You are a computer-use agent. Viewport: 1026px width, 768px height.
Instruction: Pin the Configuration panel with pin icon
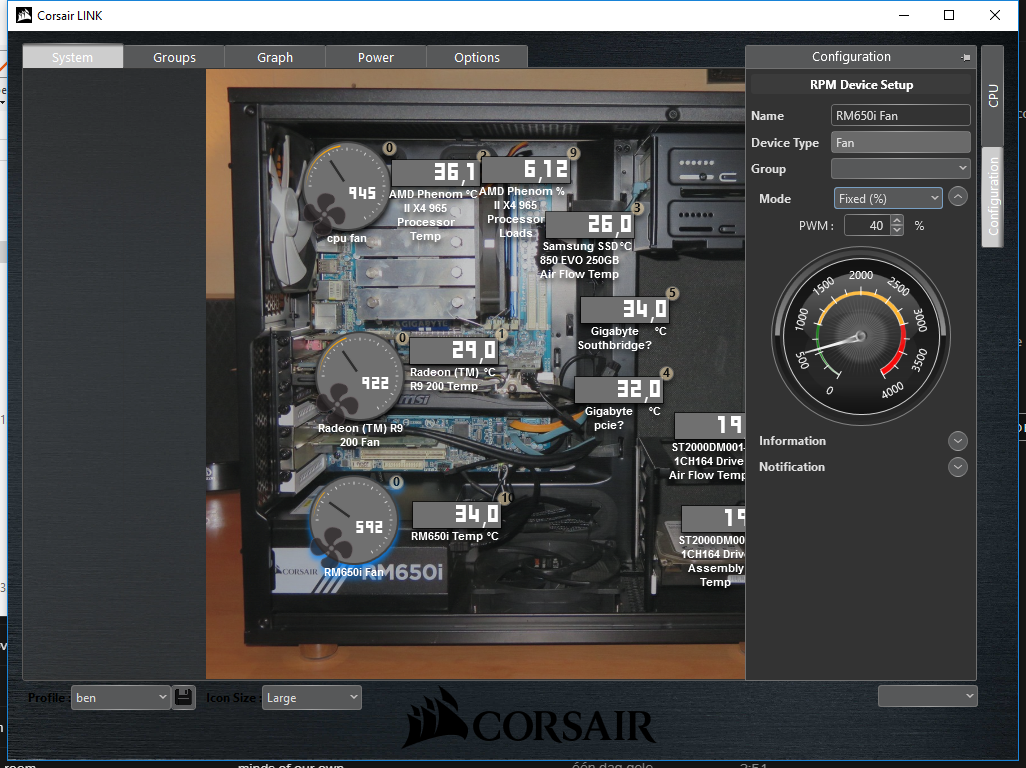pos(966,58)
